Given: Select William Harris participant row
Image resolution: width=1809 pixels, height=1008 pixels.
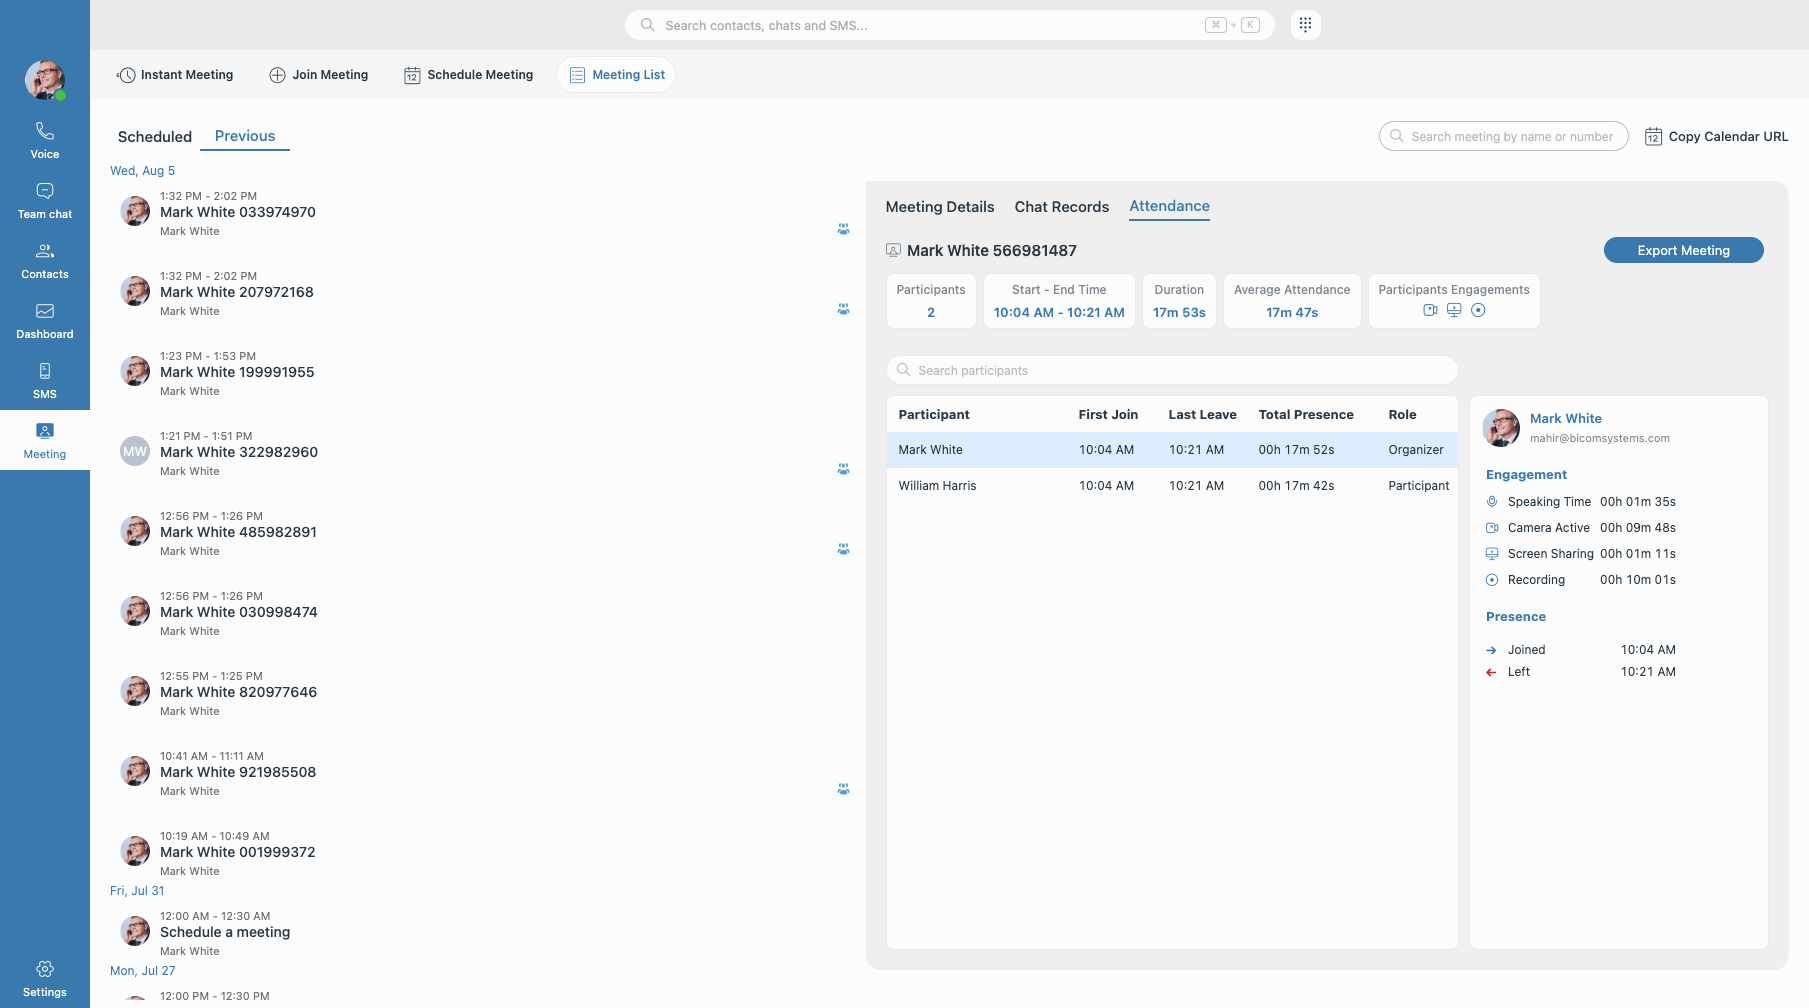Looking at the screenshot, I should [x=1172, y=486].
